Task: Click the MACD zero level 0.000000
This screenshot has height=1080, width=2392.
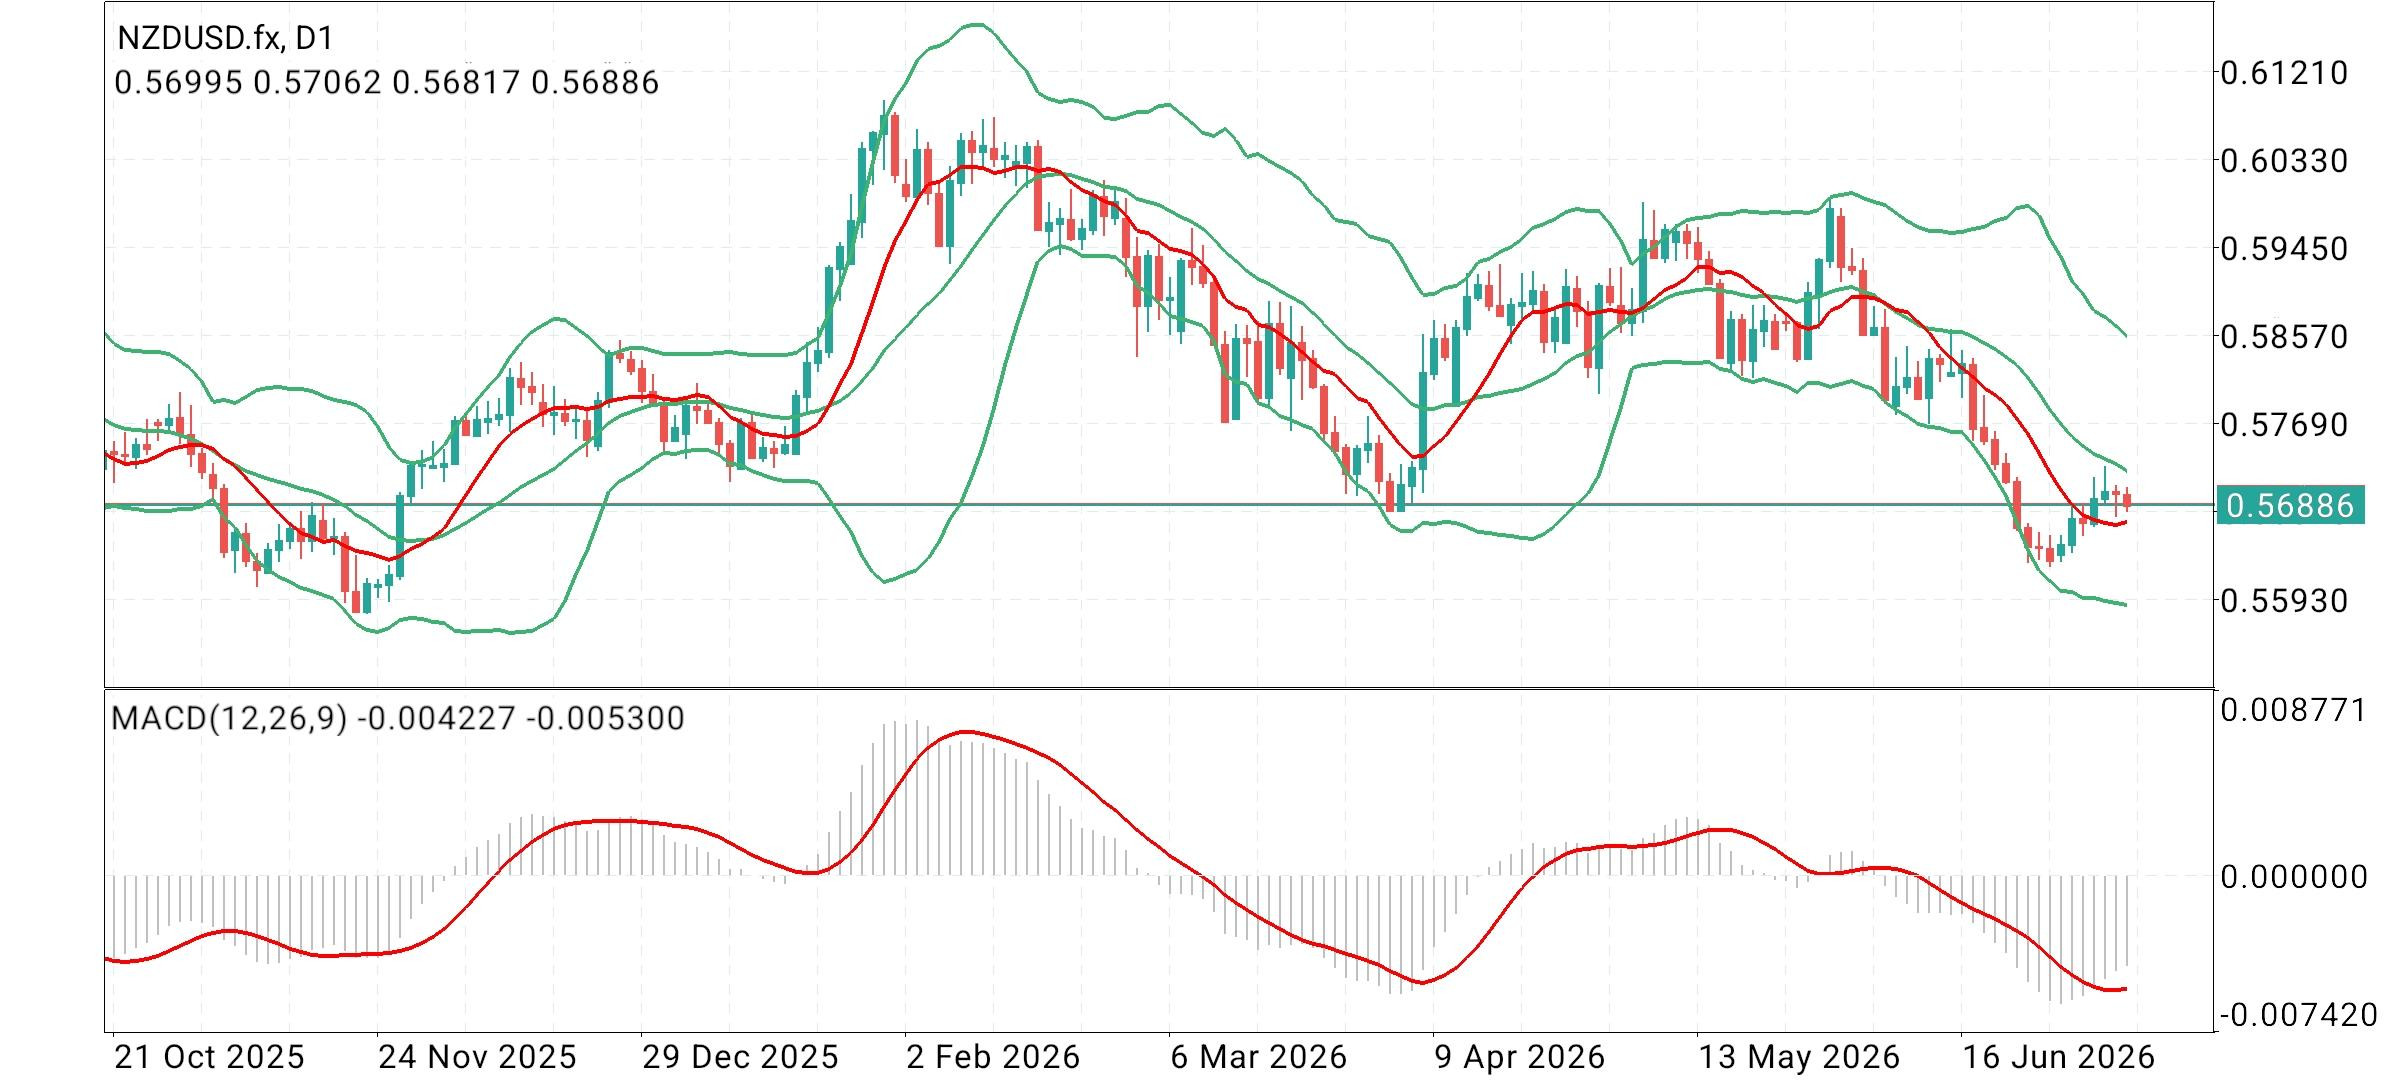Action: point(2294,876)
